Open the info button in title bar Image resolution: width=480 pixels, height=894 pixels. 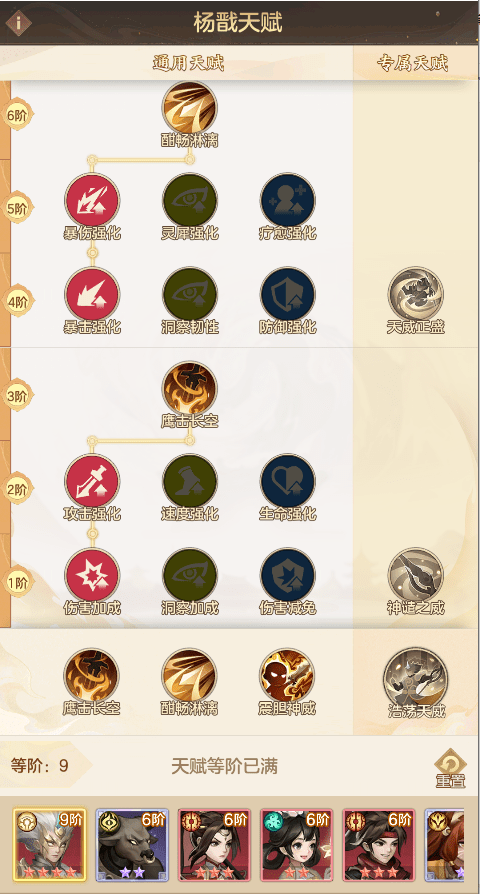click(18, 23)
